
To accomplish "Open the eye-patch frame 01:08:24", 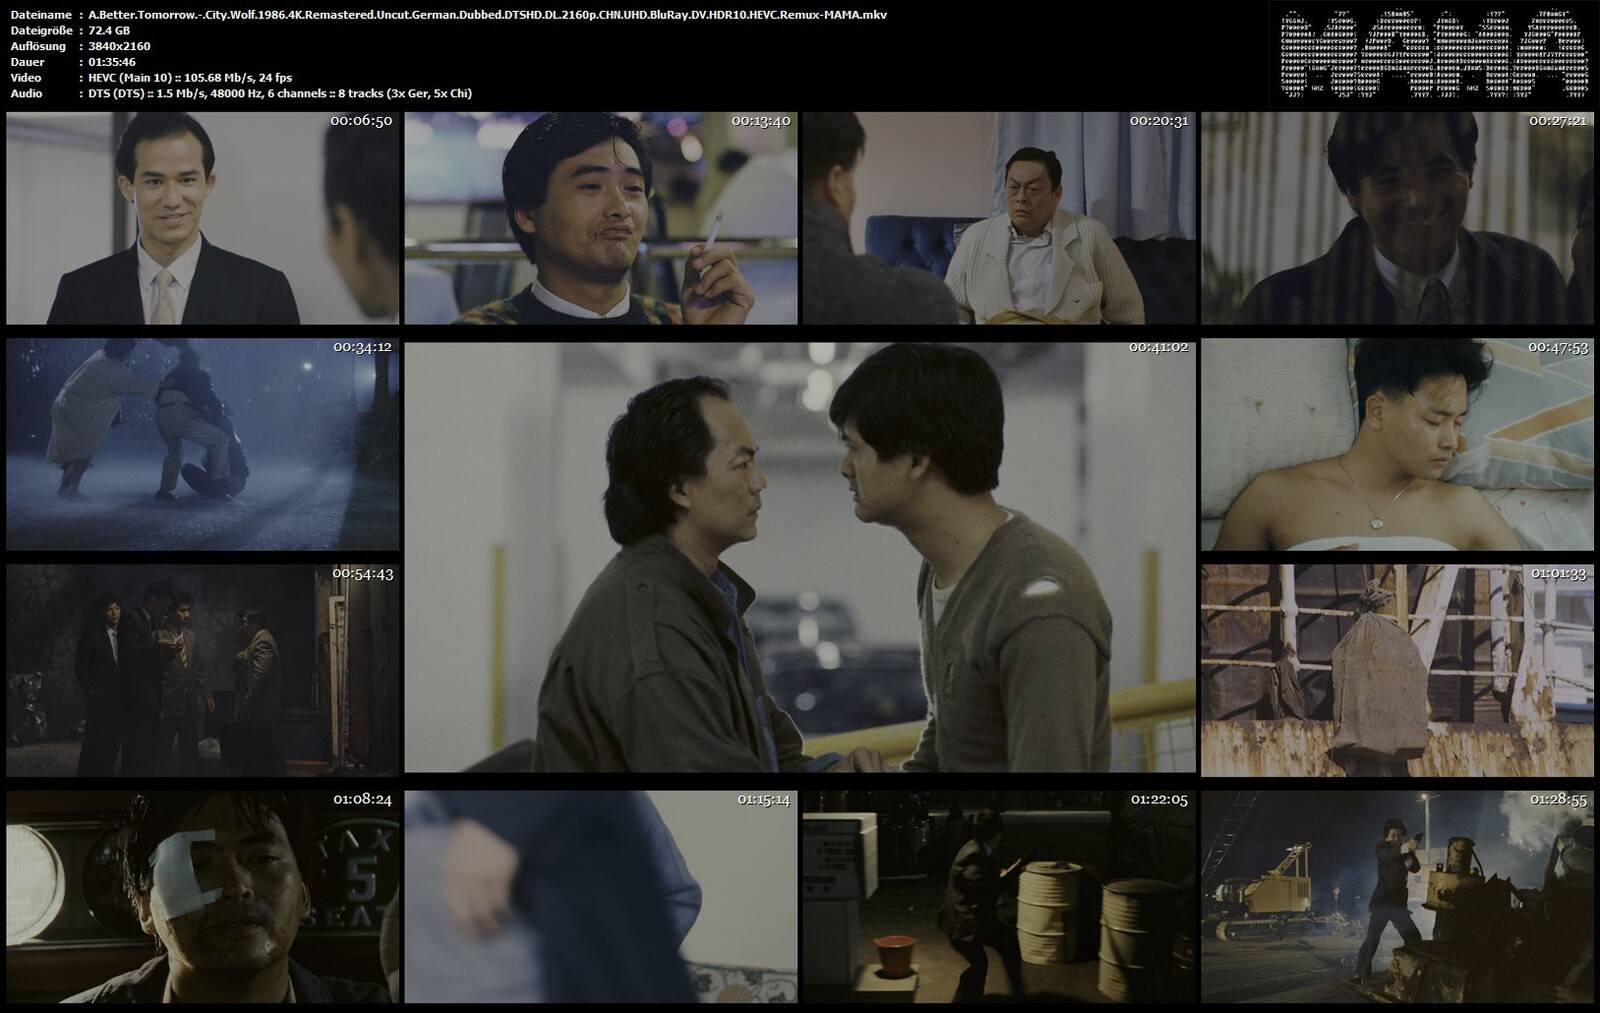I will tap(202, 897).
